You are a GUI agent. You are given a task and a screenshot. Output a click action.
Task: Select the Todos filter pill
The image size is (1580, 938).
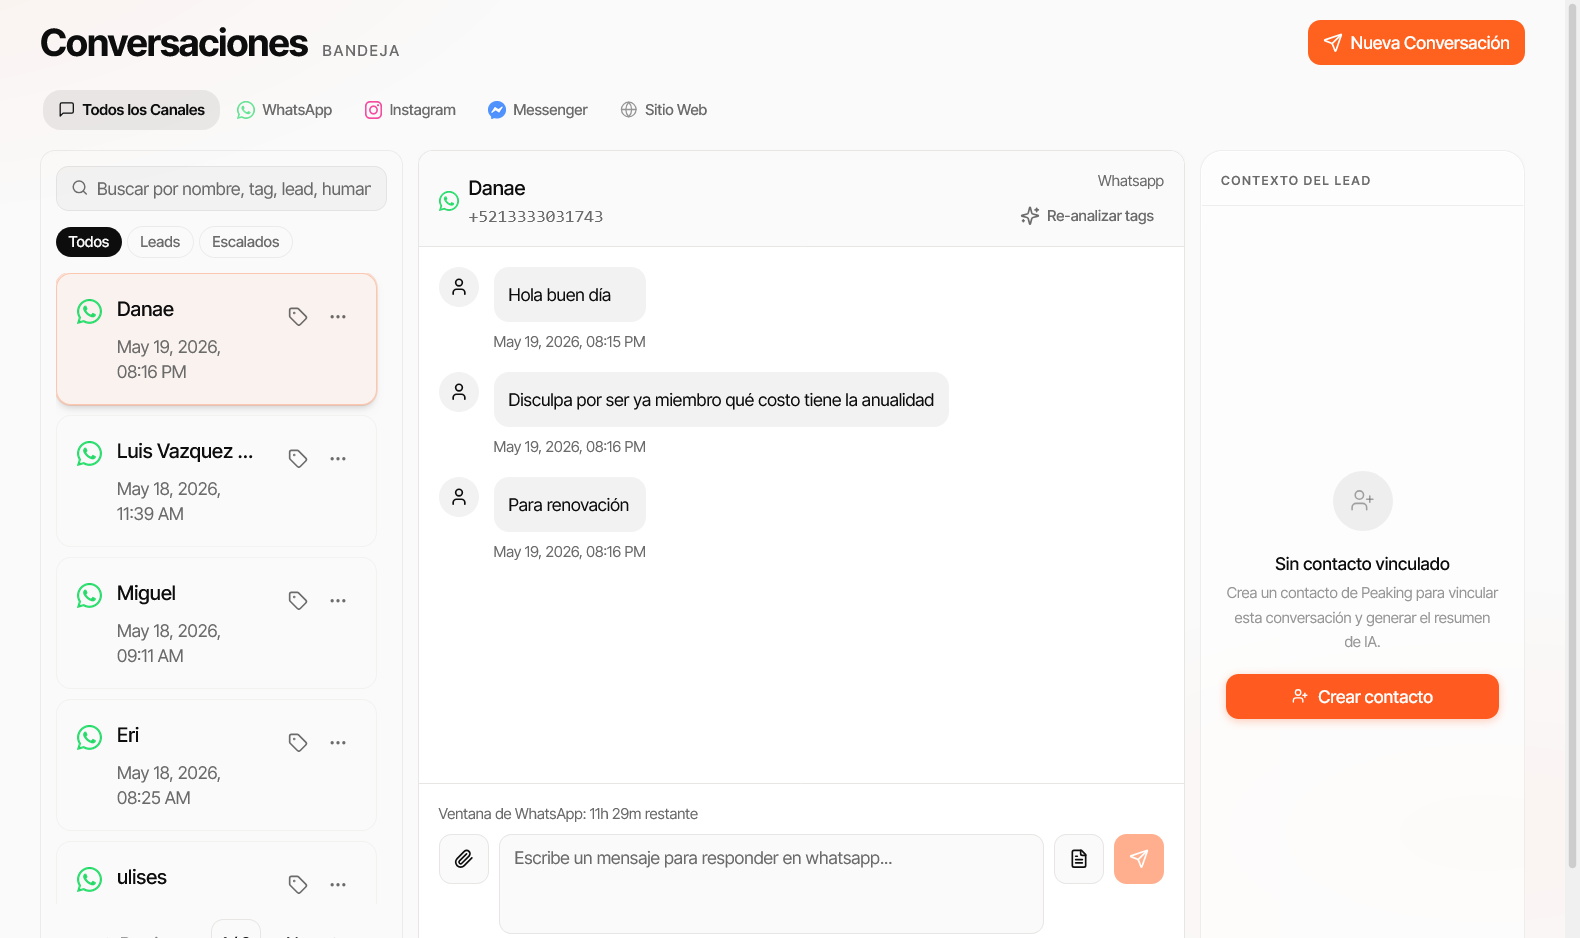[x=89, y=242]
